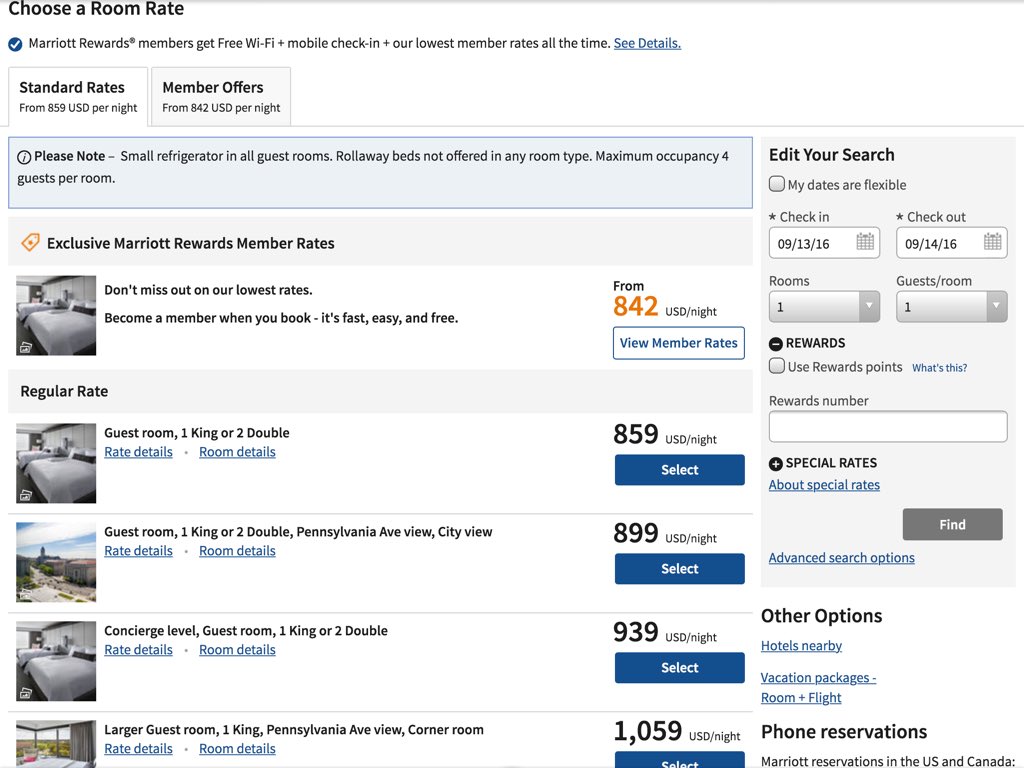Screen dimensions: 1024x768
Task: Click the Rewards number input field
Action: [x=888, y=427]
